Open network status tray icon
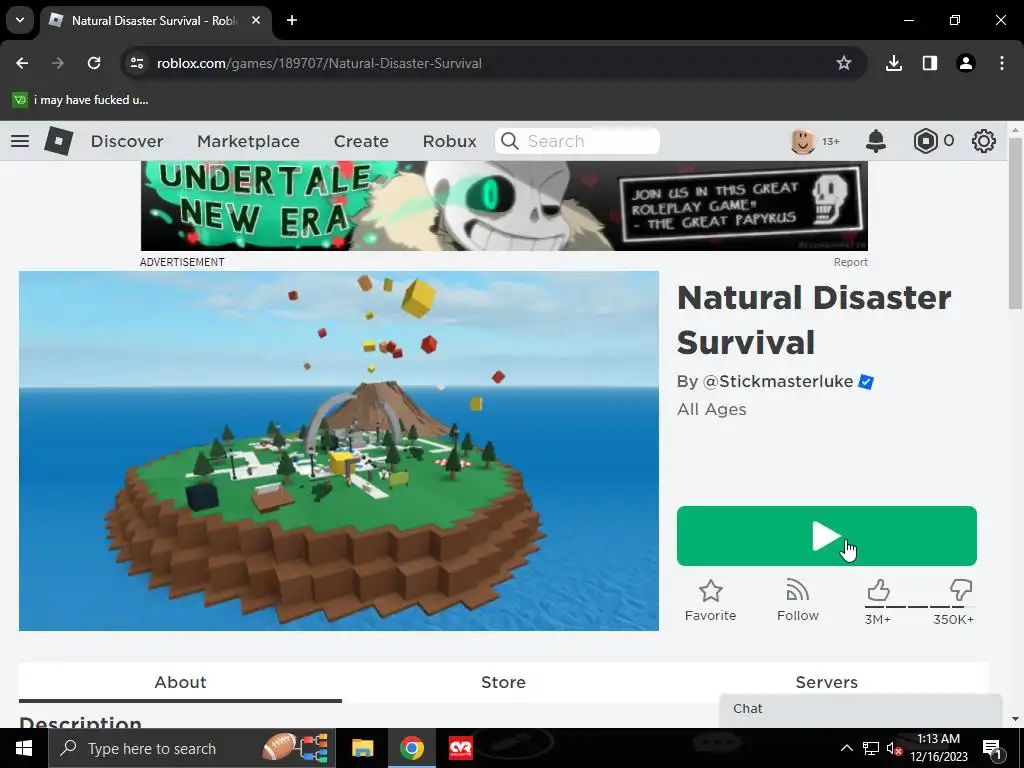The height and width of the screenshot is (768, 1024). 871,748
